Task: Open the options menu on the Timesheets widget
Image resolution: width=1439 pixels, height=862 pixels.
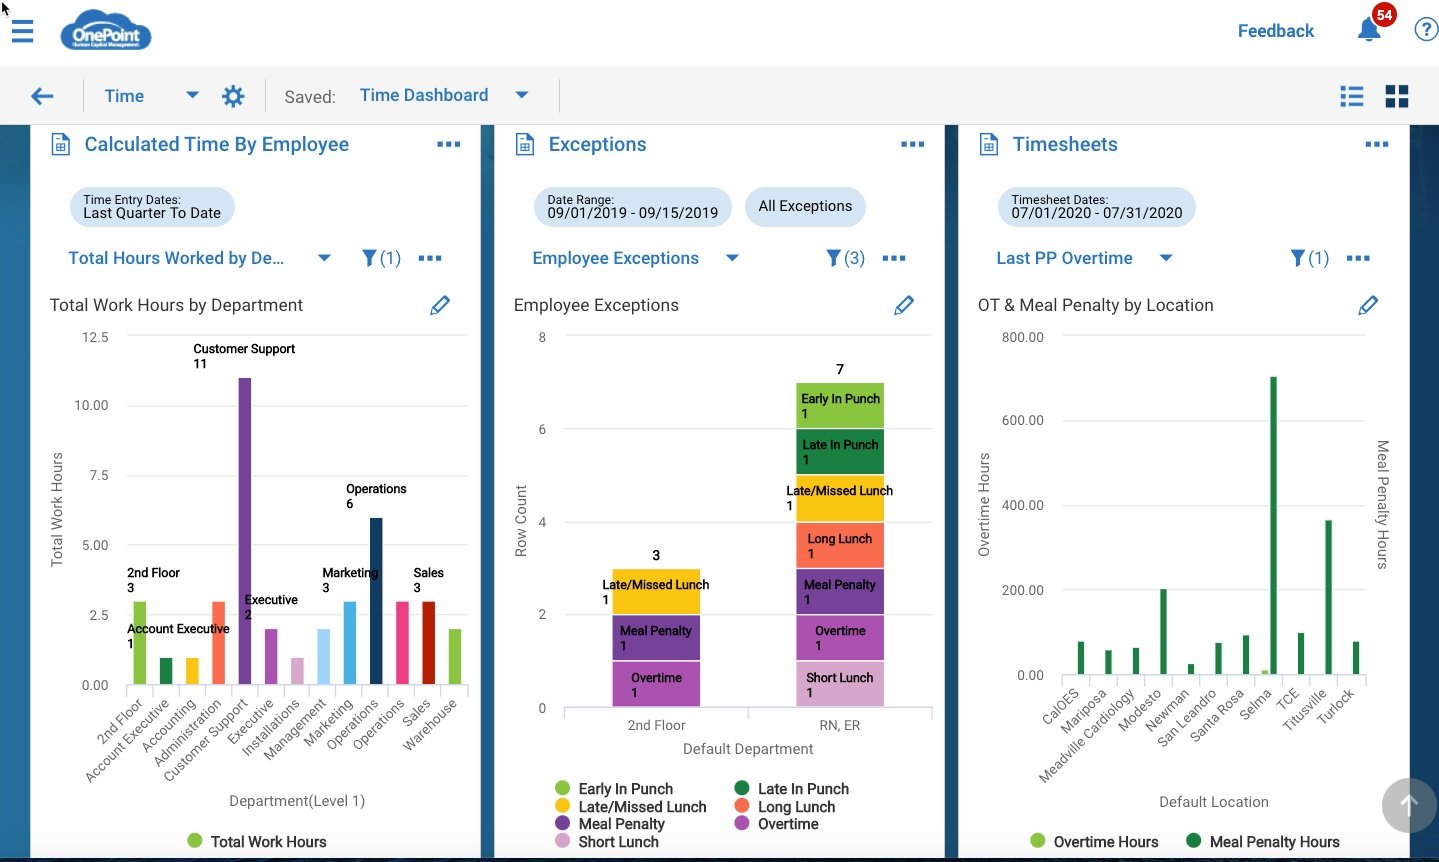Action: pos(1376,144)
